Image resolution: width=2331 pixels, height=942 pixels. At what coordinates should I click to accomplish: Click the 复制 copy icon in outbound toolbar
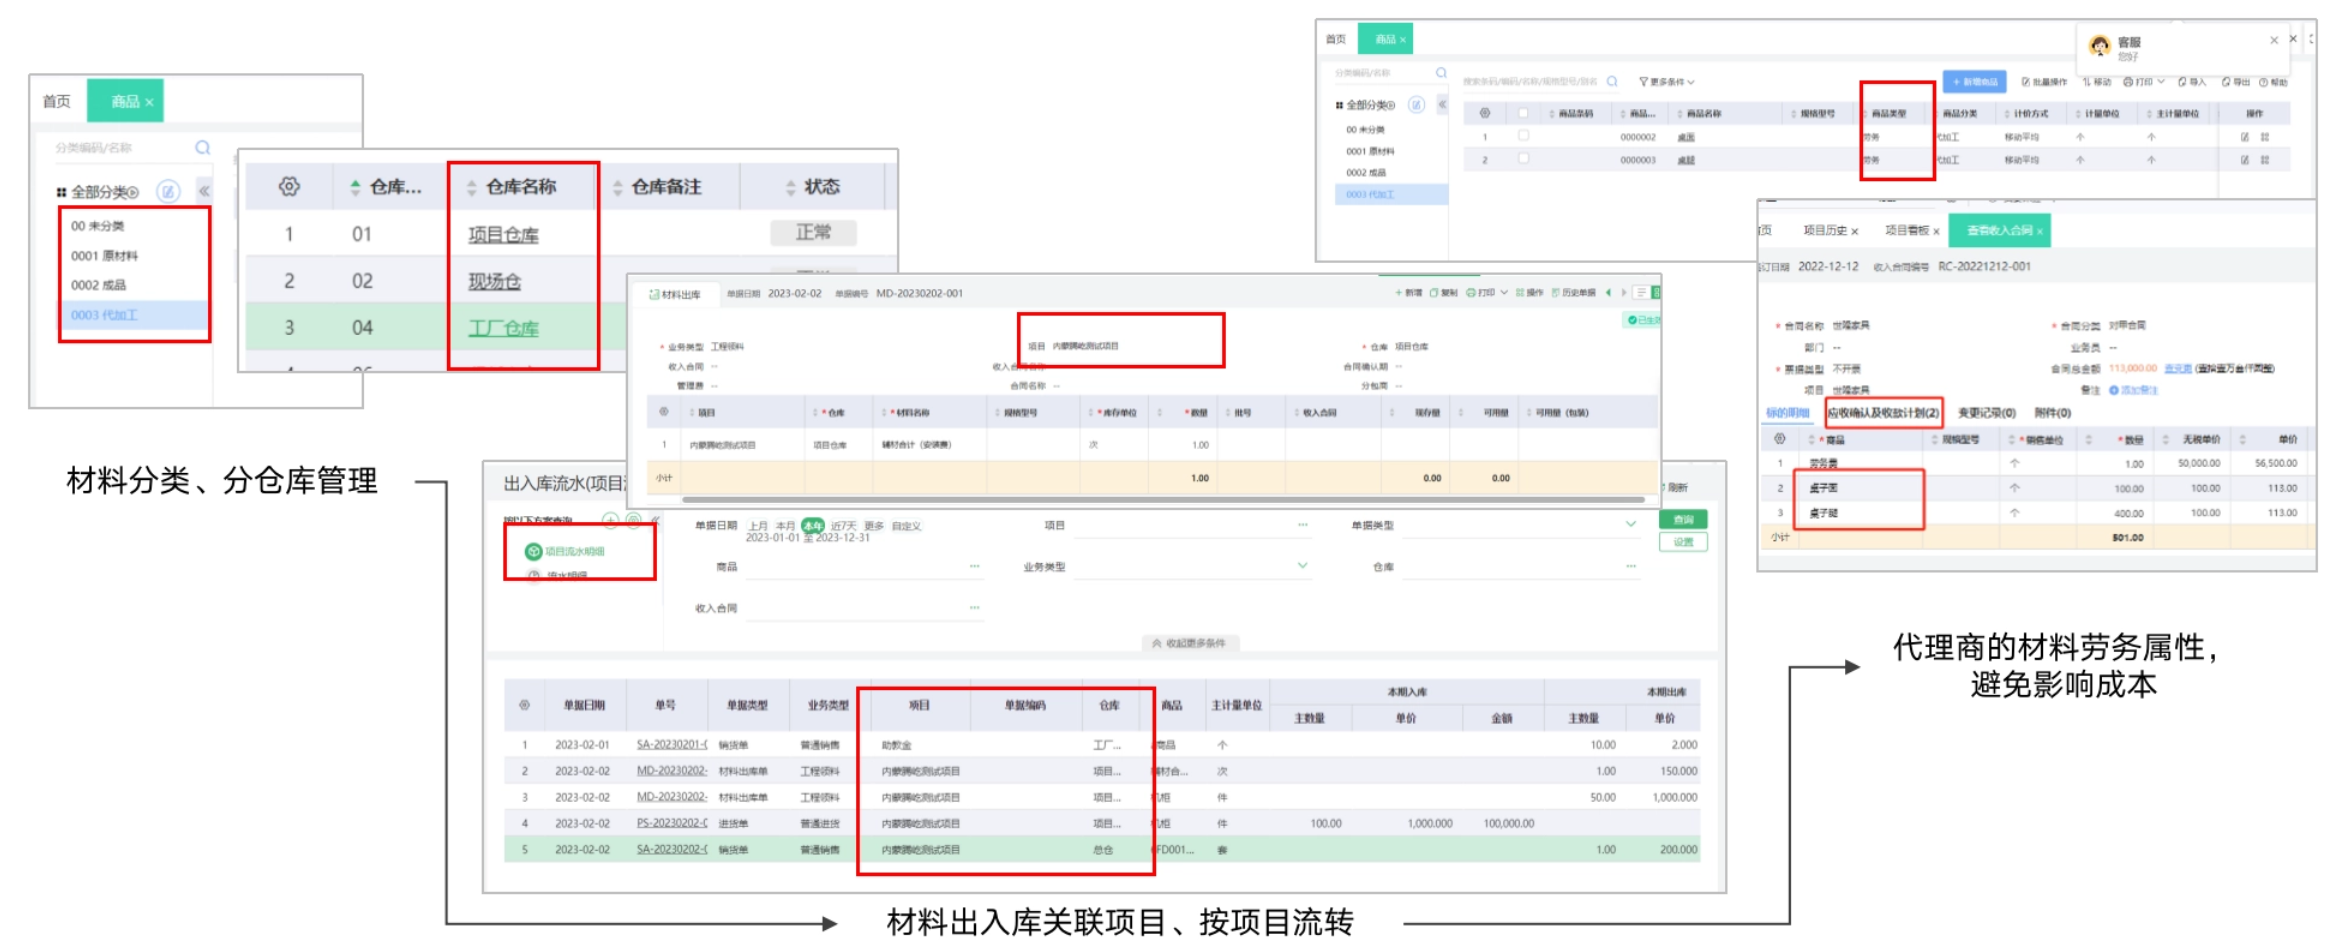pos(1434,293)
